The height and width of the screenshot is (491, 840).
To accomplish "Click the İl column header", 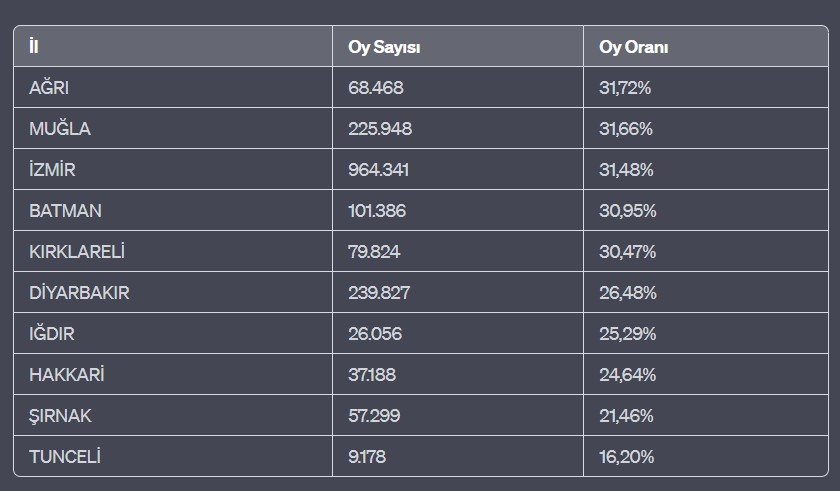I will 35,47.
